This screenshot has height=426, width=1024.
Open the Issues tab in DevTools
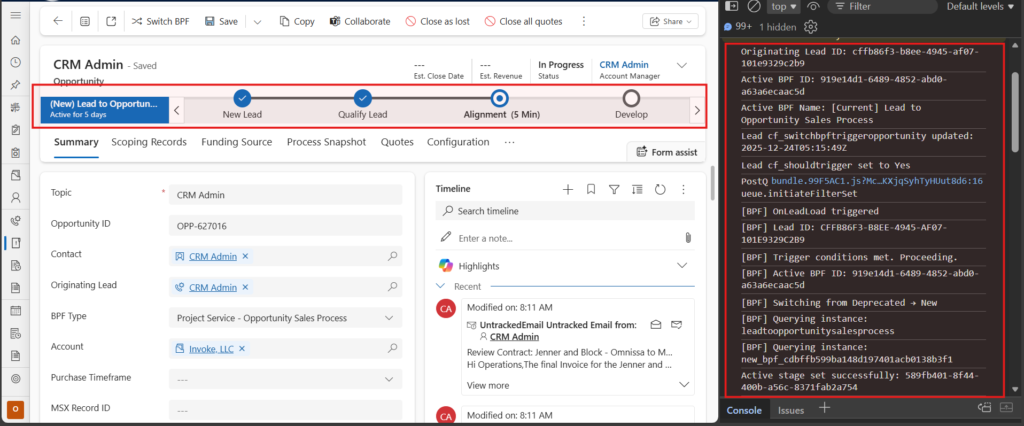pos(790,410)
